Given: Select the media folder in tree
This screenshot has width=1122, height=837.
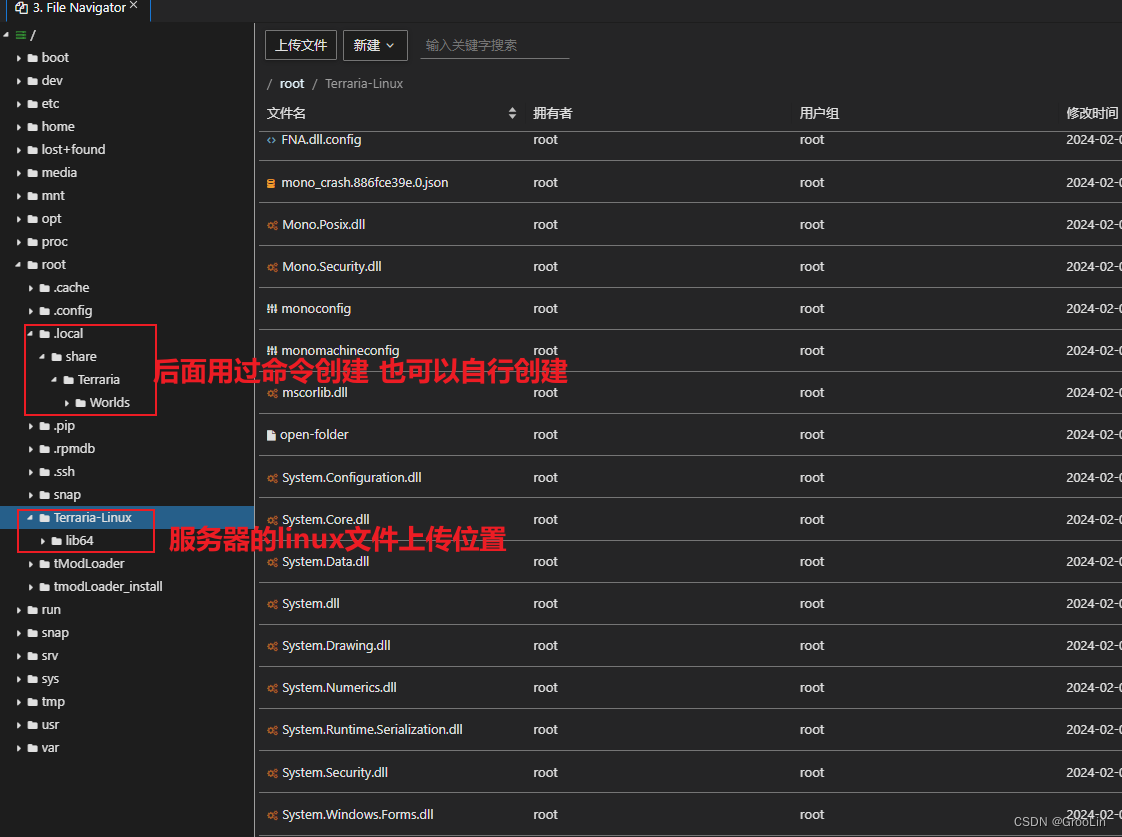Looking at the screenshot, I should [x=59, y=173].
